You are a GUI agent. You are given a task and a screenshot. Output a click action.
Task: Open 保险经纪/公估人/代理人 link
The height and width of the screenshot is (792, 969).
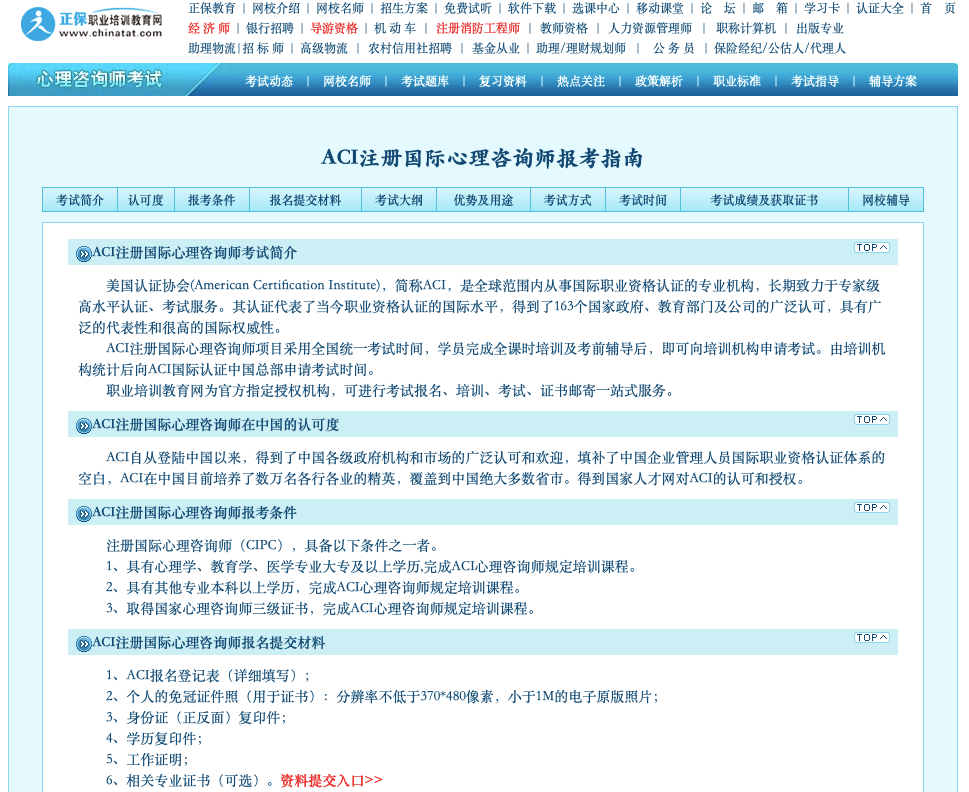(780, 48)
